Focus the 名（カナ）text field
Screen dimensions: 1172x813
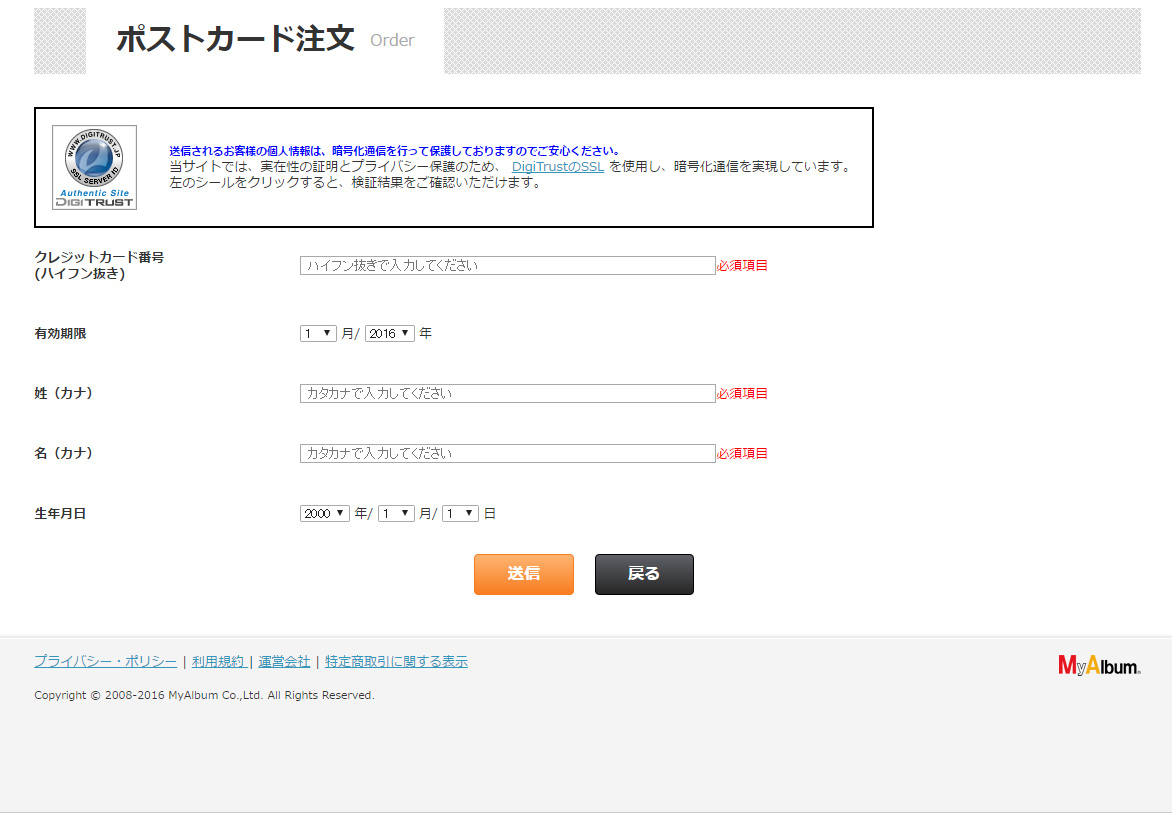pyautogui.click(x=507, y=454)
